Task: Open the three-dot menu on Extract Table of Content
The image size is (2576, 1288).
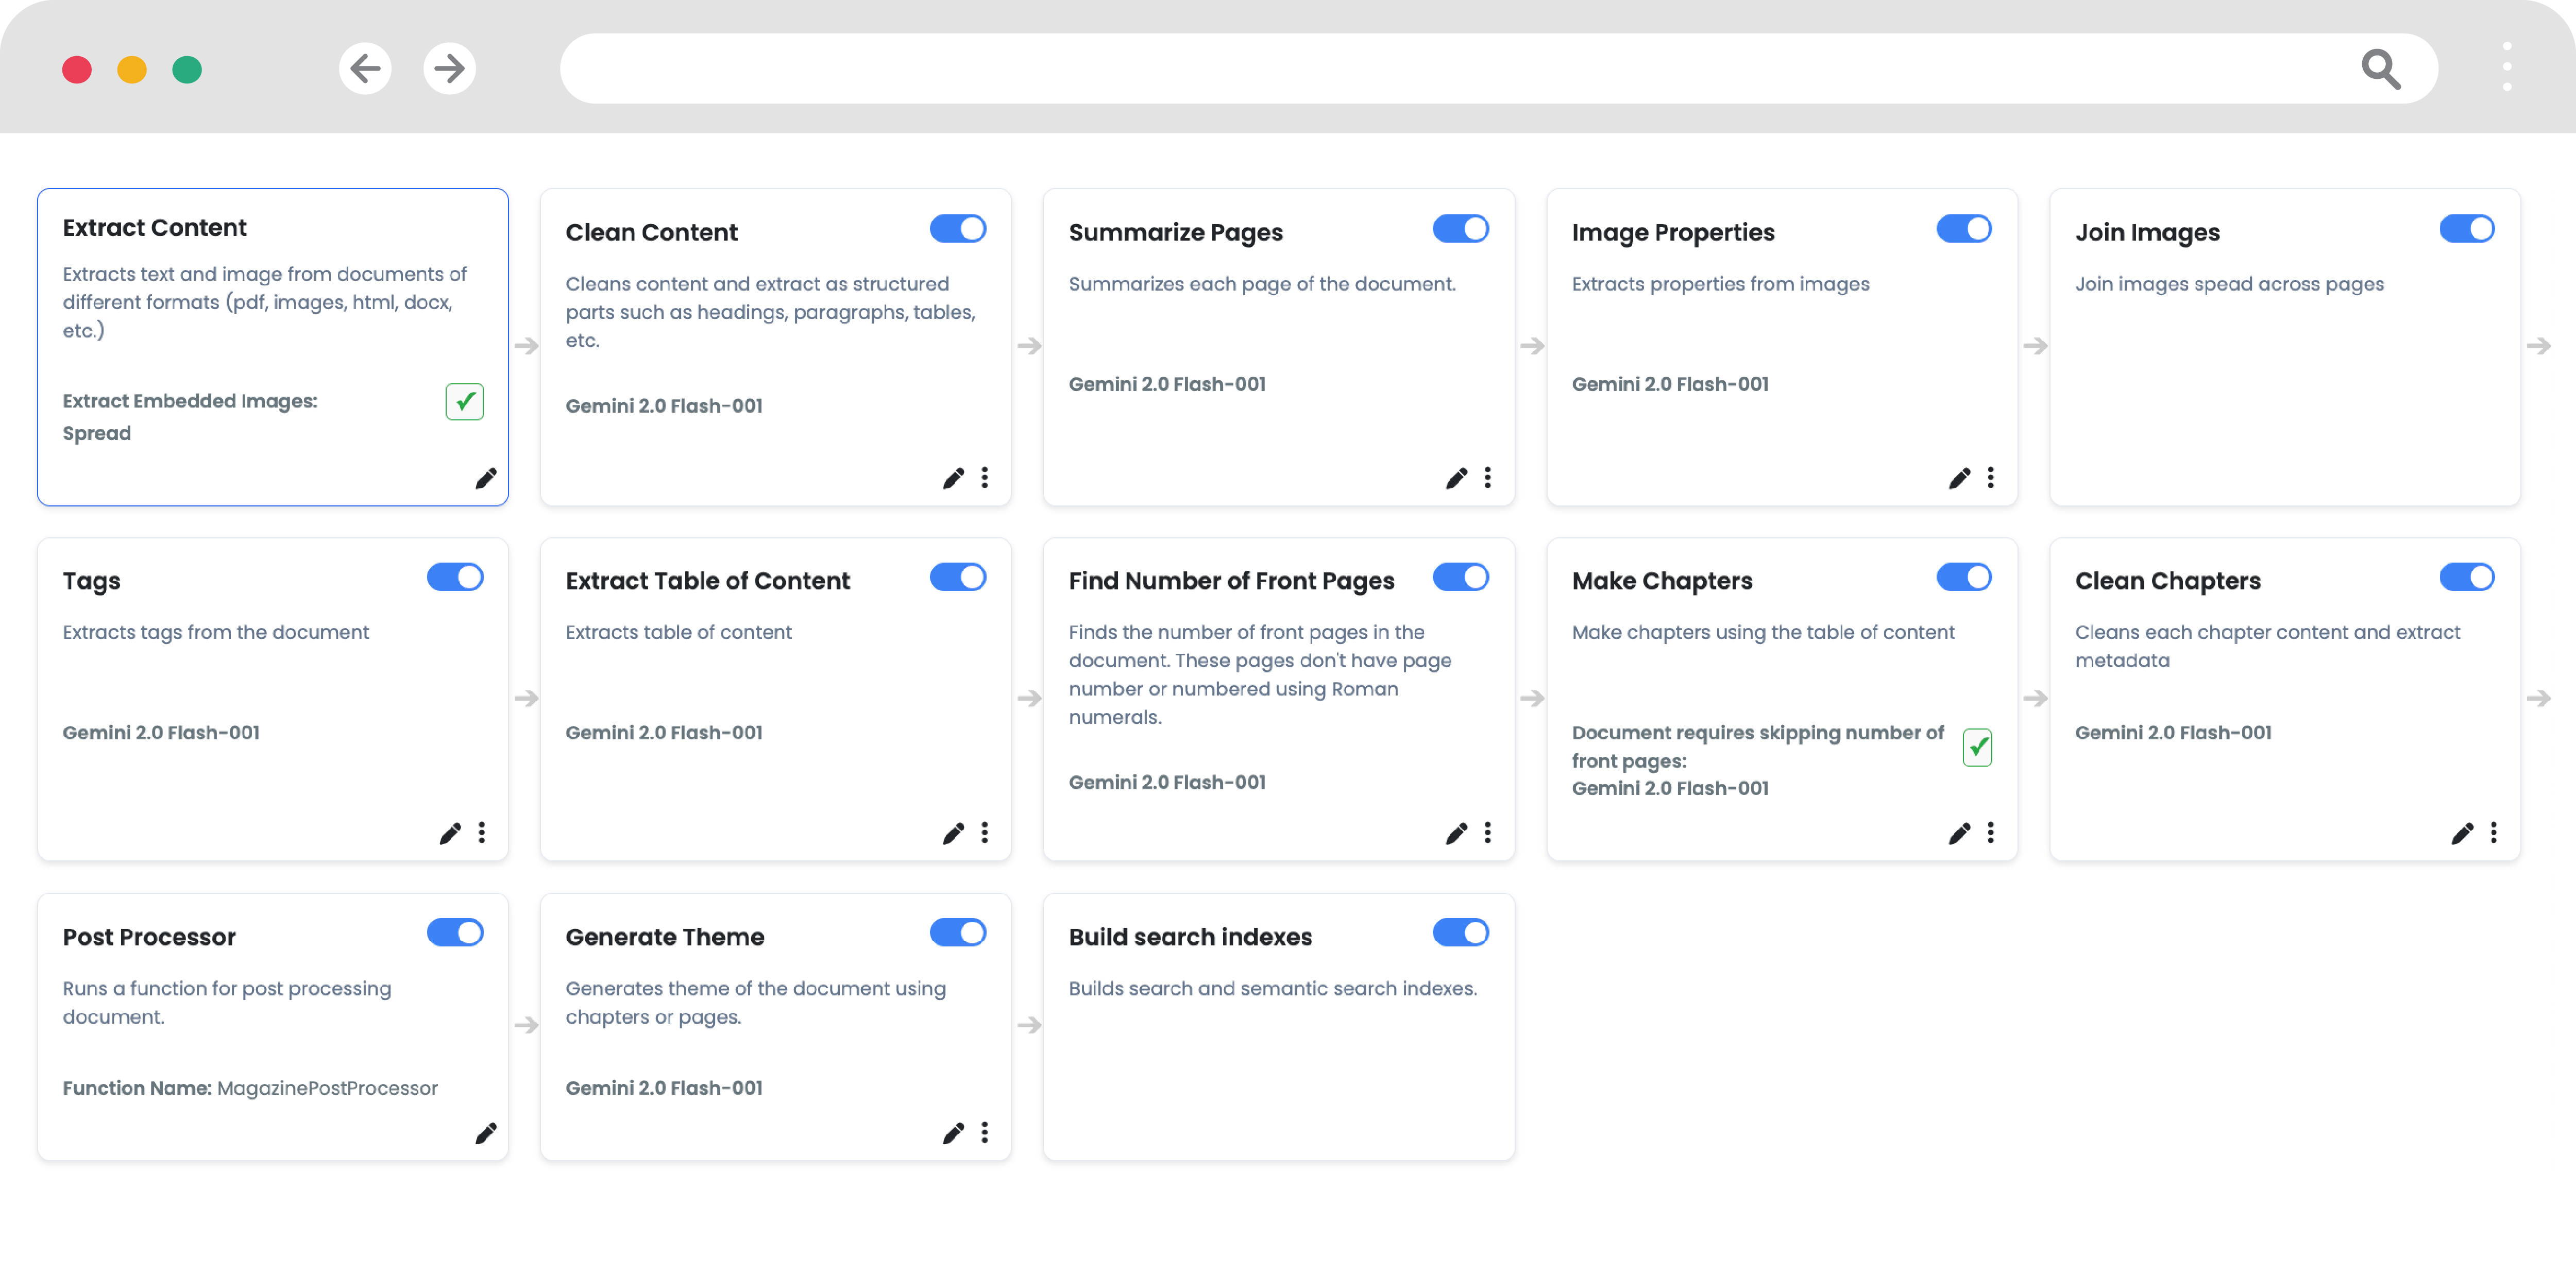Action: [985, 833]
